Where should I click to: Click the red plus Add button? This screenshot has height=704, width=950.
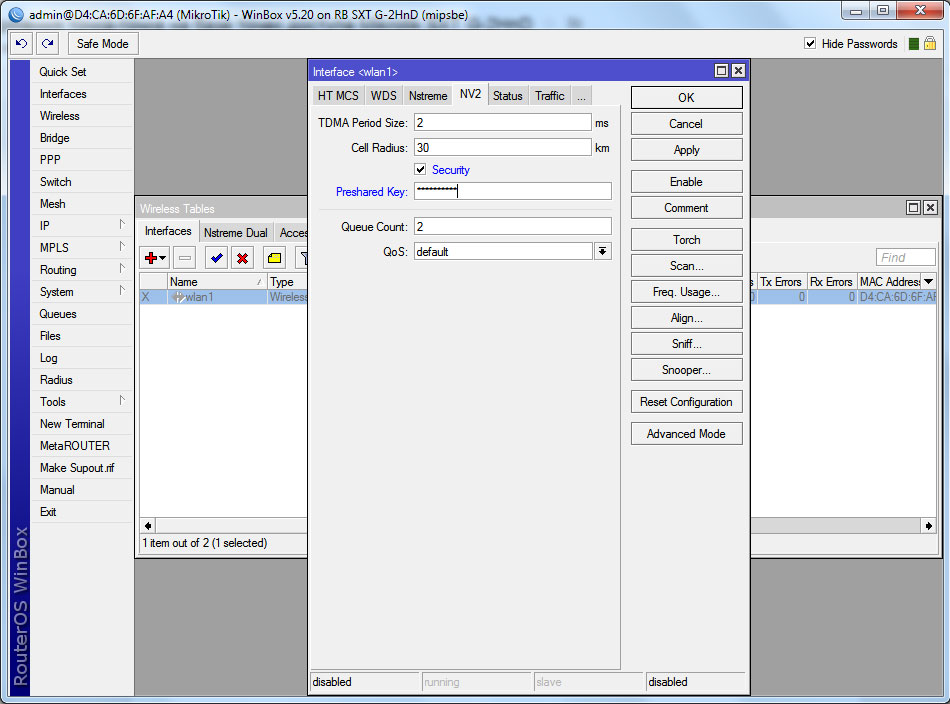pos(155,258)
